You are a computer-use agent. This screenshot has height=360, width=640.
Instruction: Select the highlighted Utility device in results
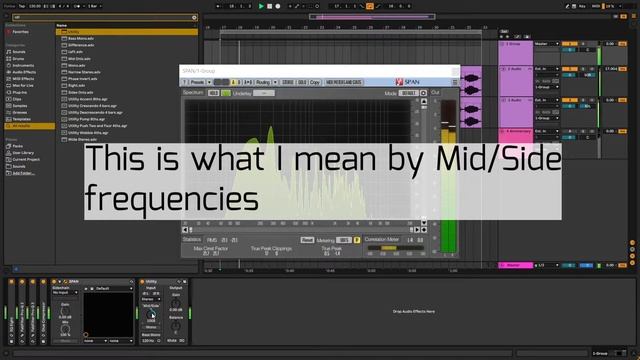tap(127, 32)
